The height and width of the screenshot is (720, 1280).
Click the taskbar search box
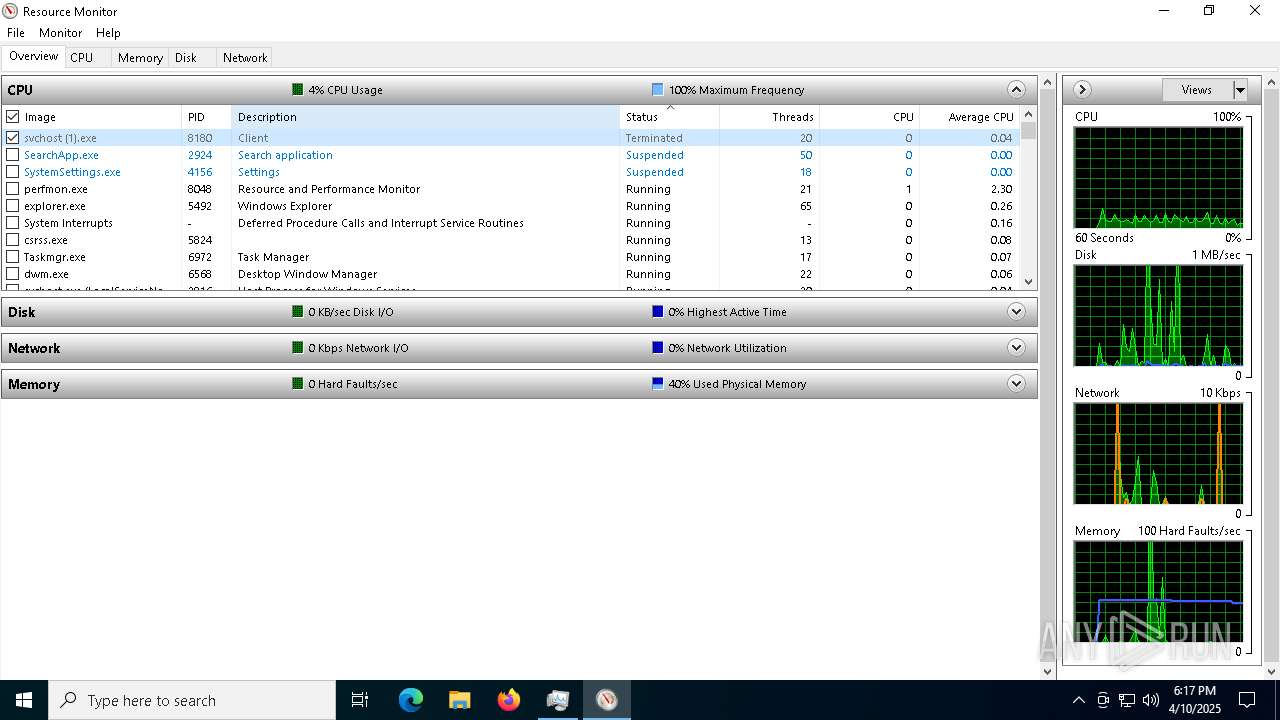pyautogui.click(x=192, y=700)
